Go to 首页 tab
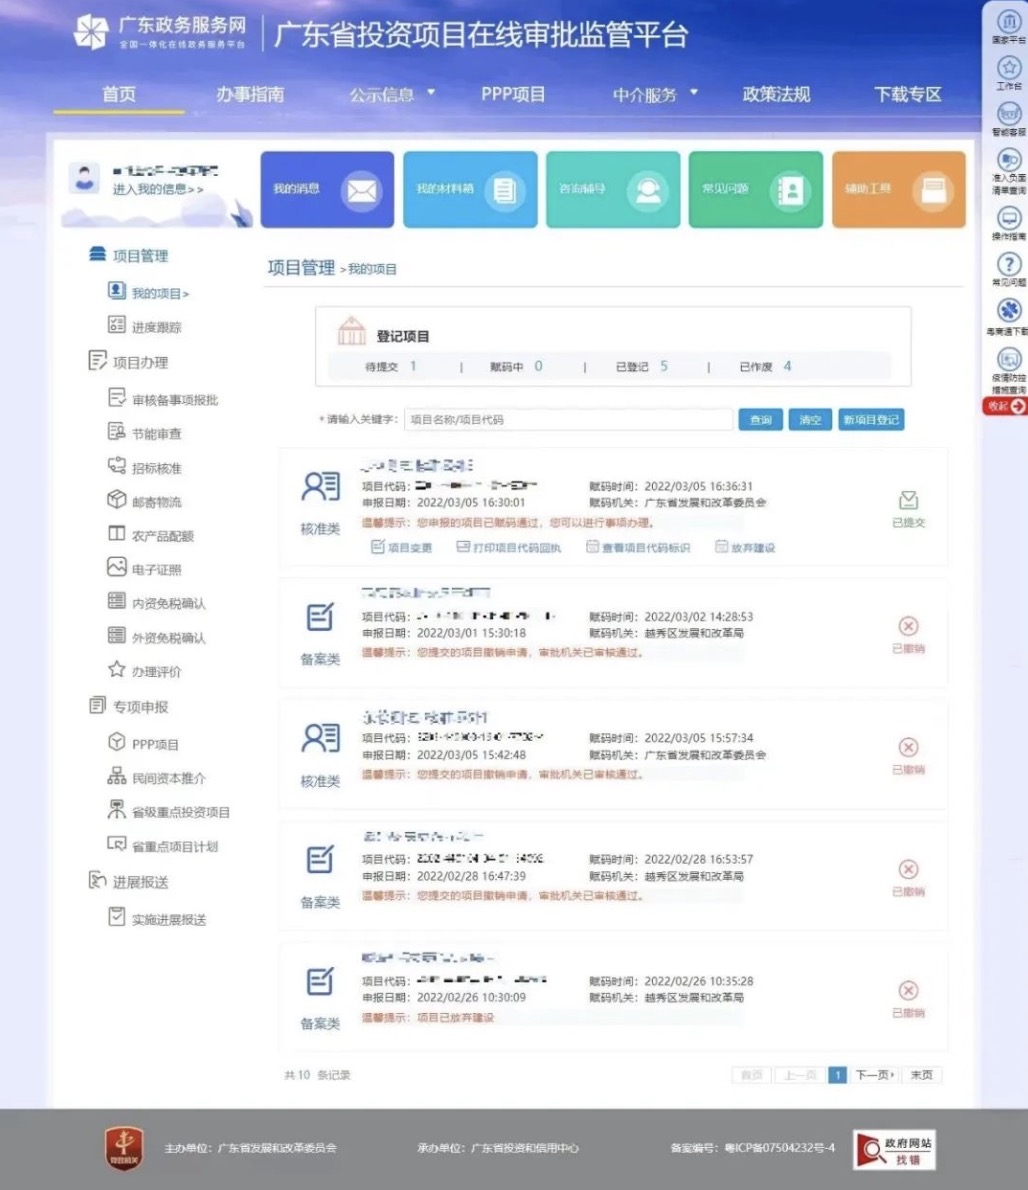This screenshot has height=1190, width=1028. click(x=119, y=94)
